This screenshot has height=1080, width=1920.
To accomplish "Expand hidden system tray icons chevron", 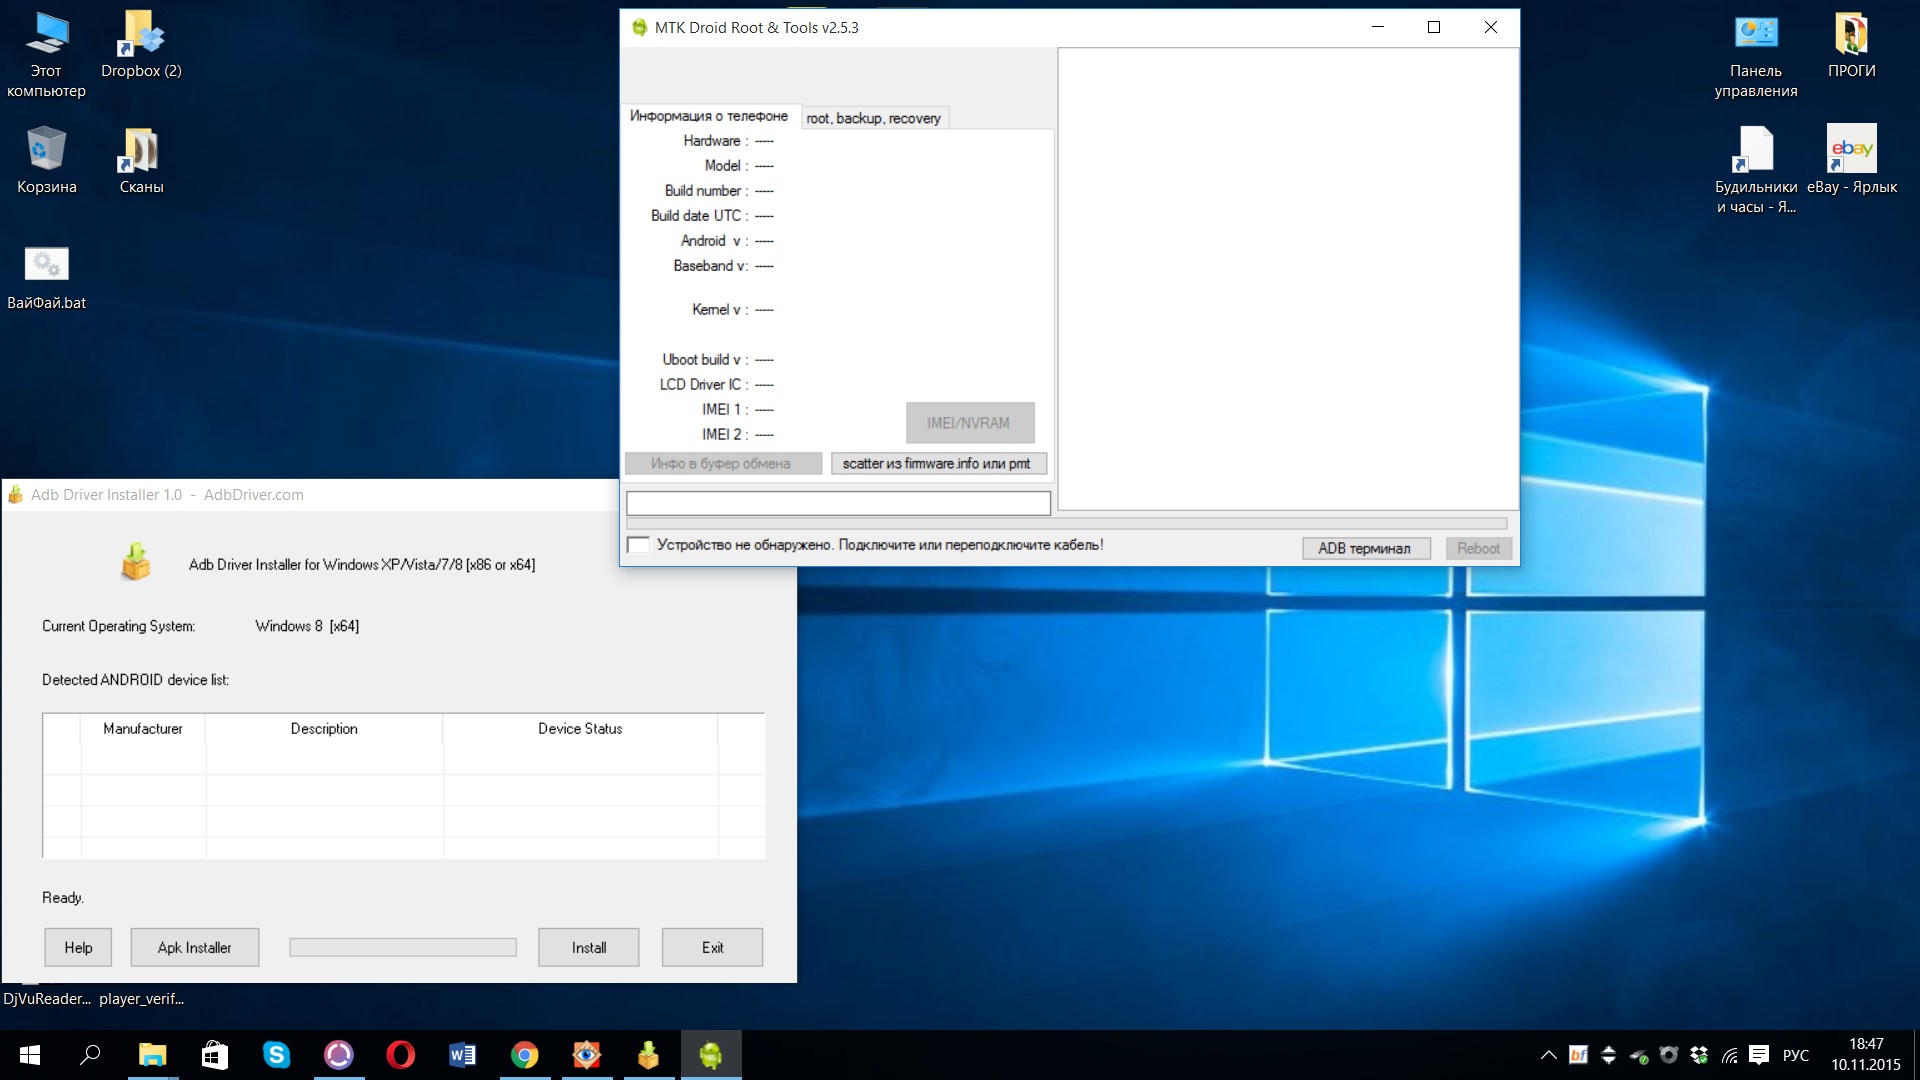I will click(1548, 1055).
